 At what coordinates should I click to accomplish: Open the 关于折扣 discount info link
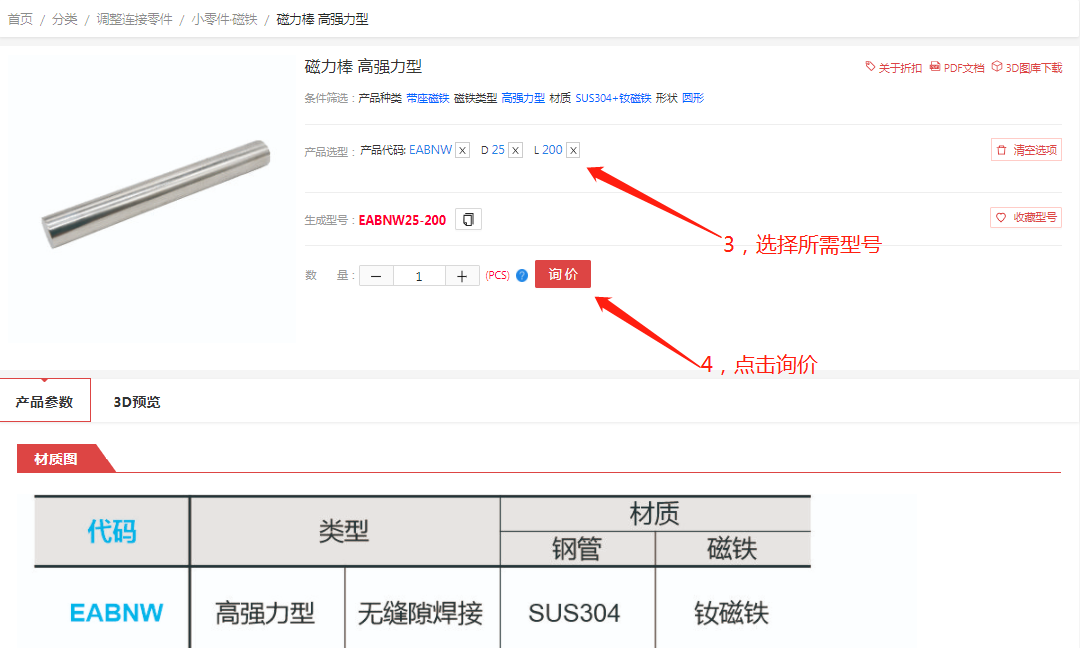click(x=893, y=68)
